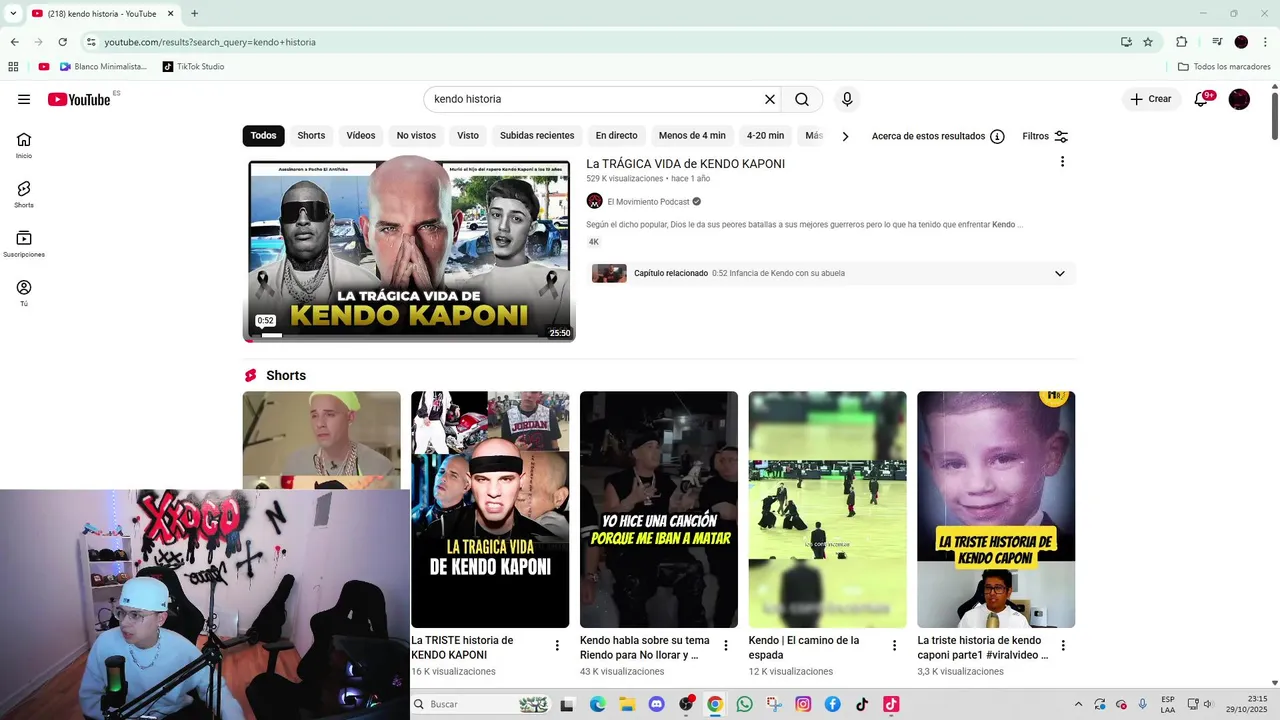Select Menos de 4 min chip
Screen dimensions: 1280x720
pos(692,136)
